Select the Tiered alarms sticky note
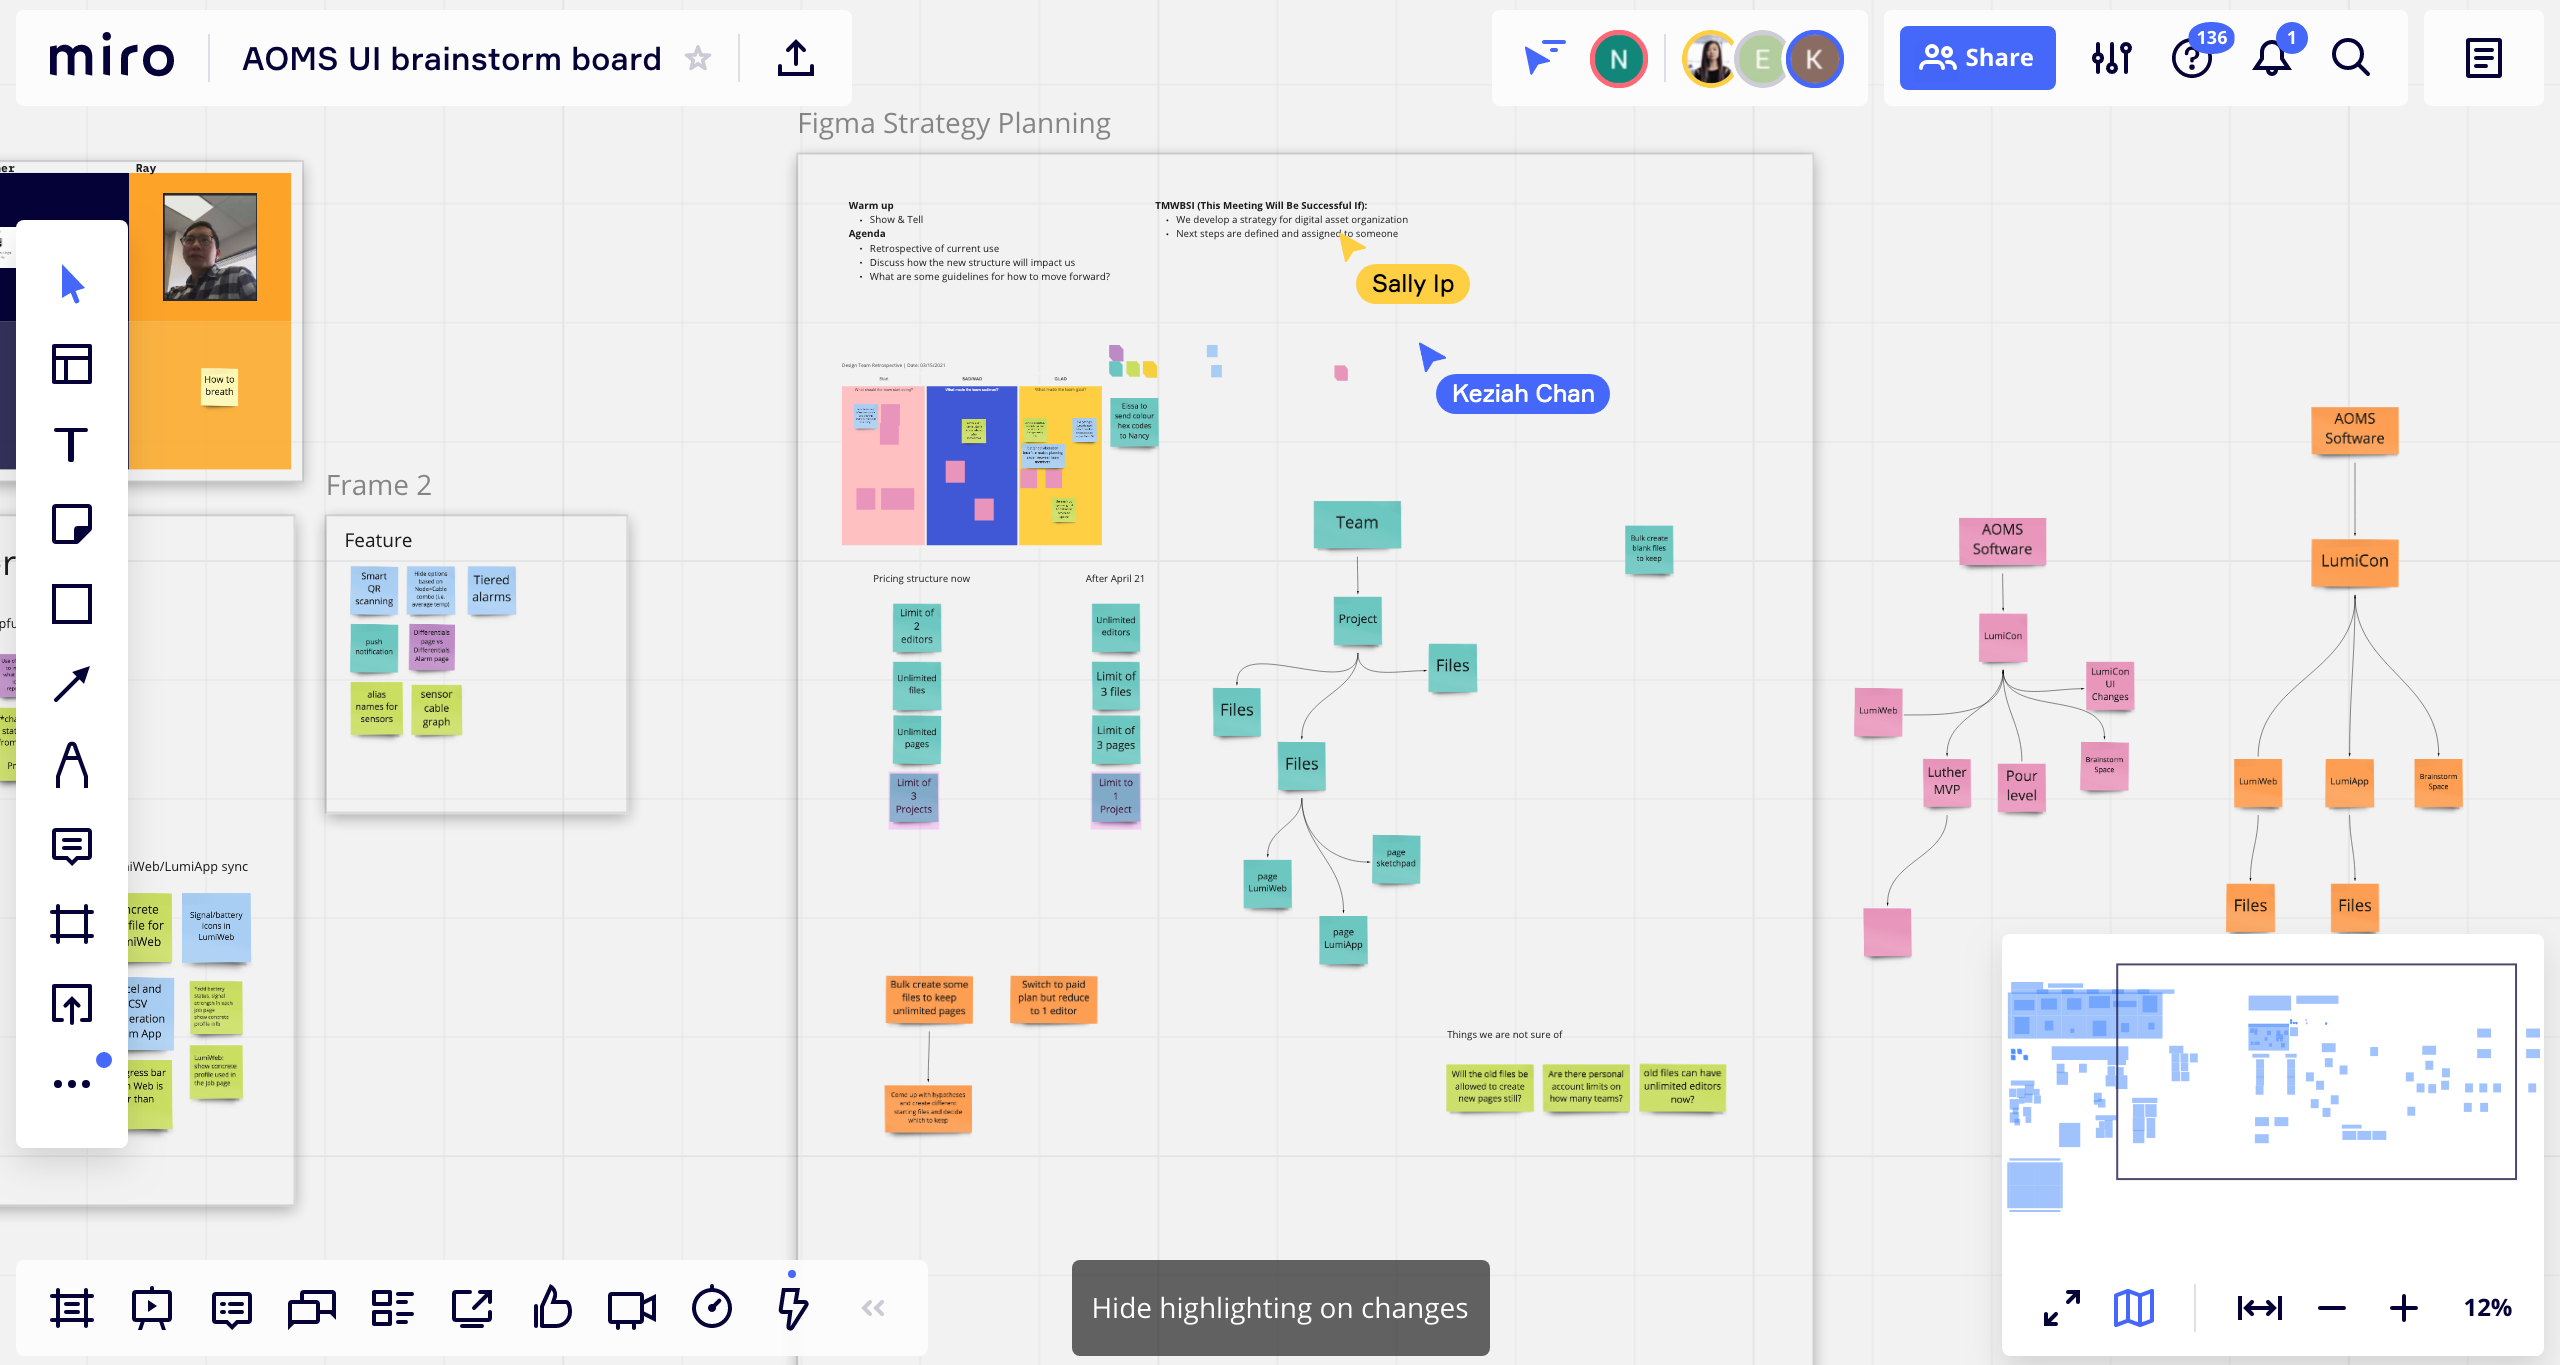This screenshot has height=1365, width=2560. point(491,589)
